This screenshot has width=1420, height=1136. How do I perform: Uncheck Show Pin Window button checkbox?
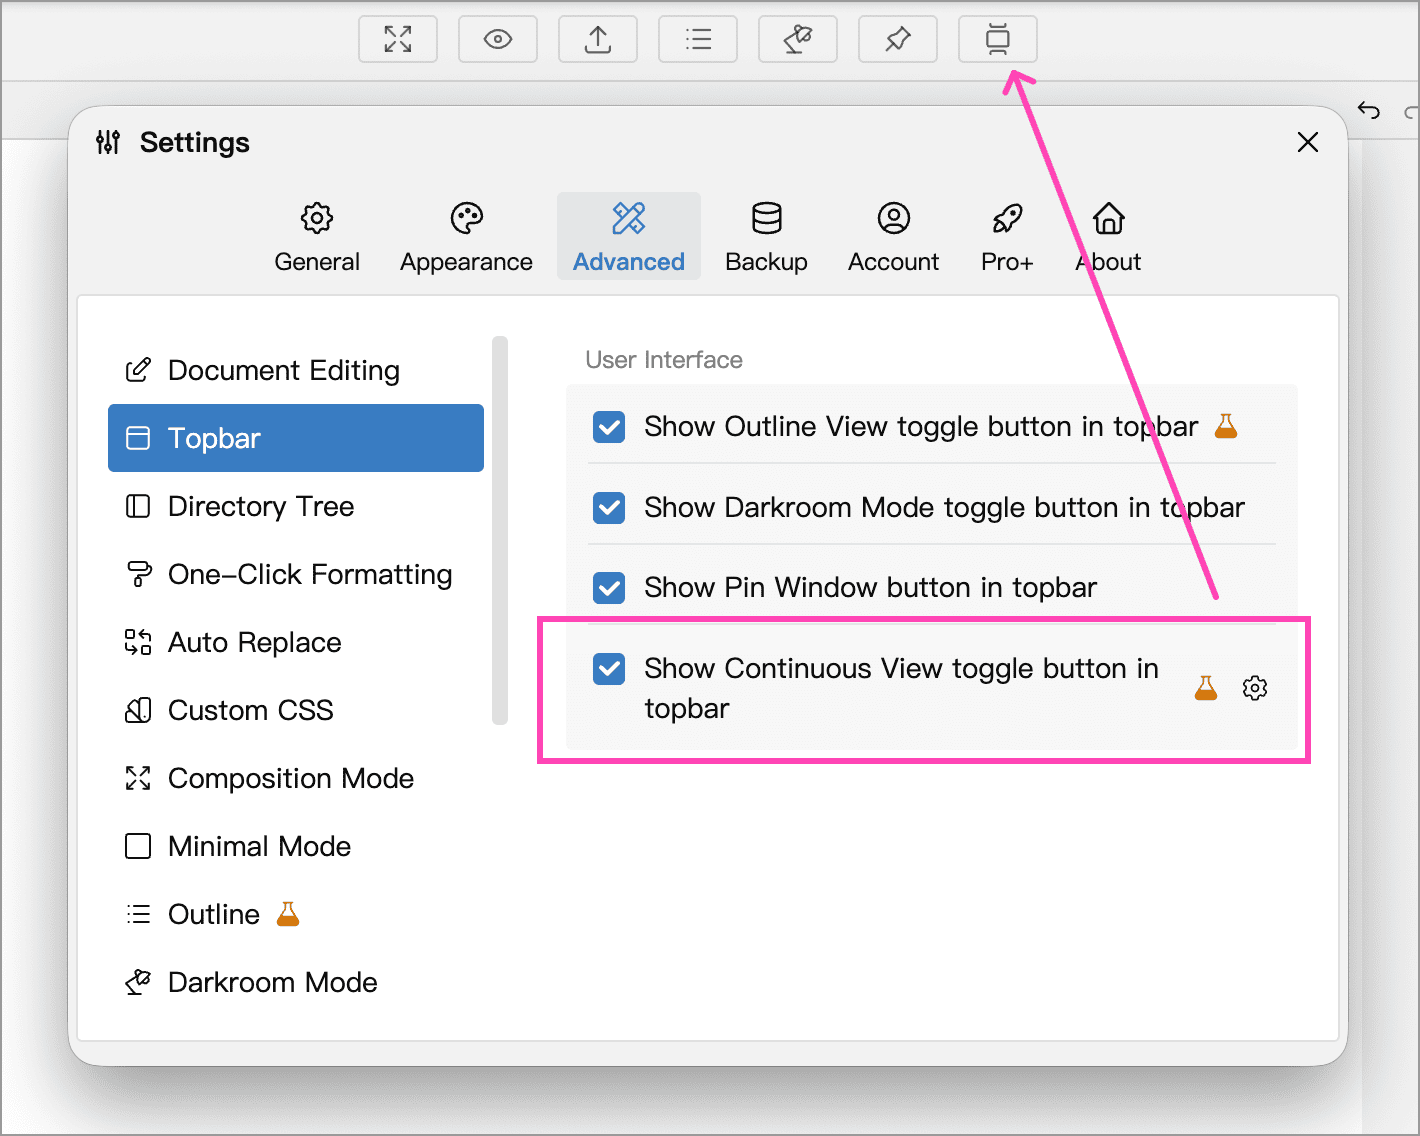point(609,588)
